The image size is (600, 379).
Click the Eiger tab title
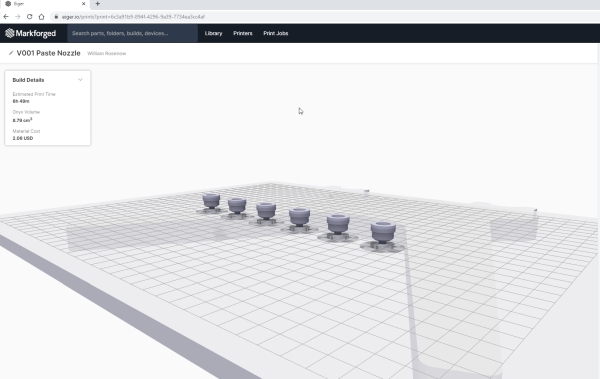19,4
